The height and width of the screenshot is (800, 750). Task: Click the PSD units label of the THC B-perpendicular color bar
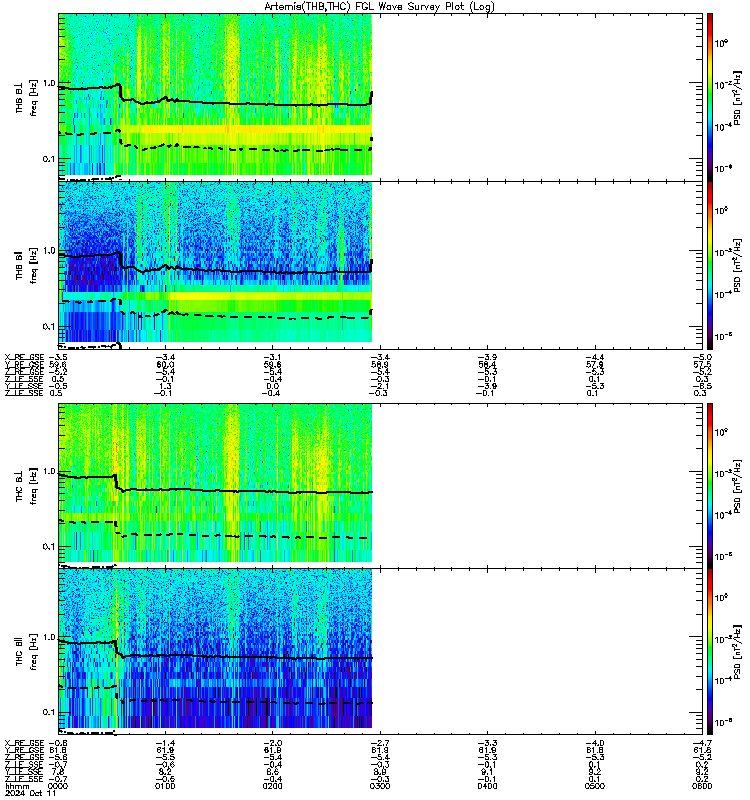click(x=737, y=486)
